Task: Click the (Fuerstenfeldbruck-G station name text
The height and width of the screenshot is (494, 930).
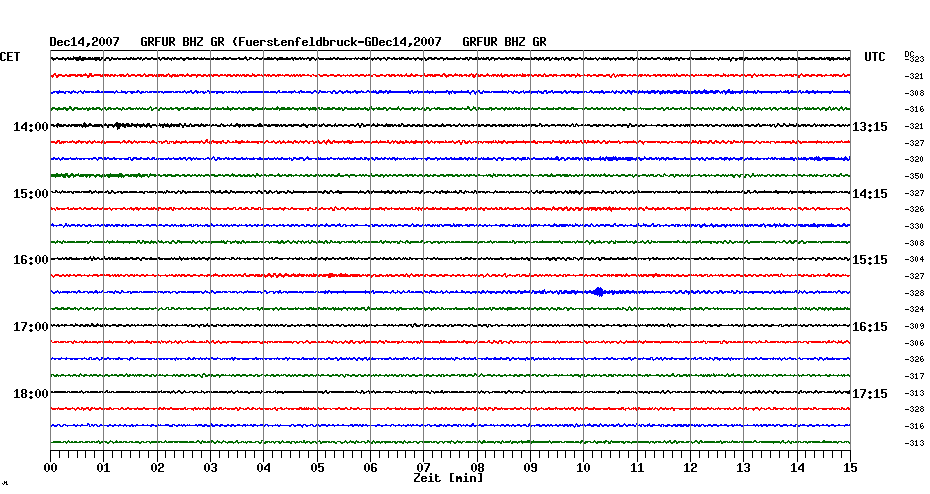Action: click(x=302, y=42)
